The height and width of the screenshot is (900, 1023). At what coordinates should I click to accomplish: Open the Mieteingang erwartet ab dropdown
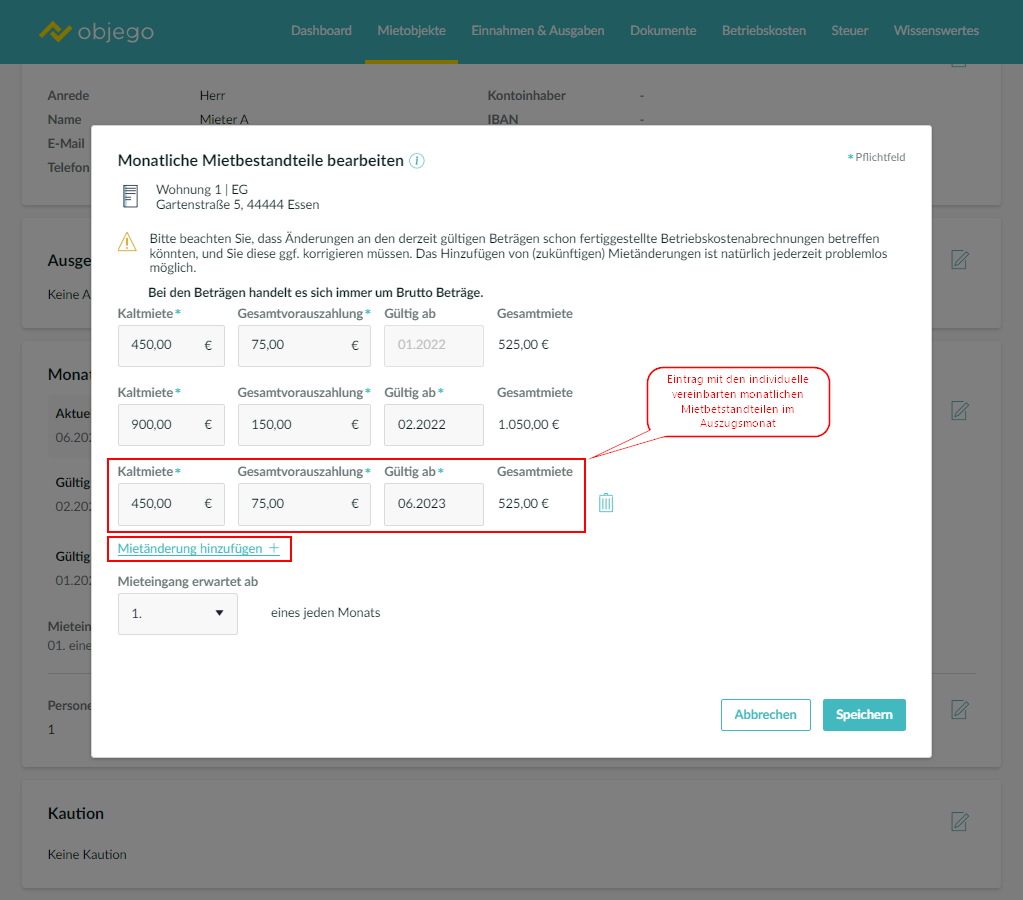pyautogui.click(x=178, y=614)
